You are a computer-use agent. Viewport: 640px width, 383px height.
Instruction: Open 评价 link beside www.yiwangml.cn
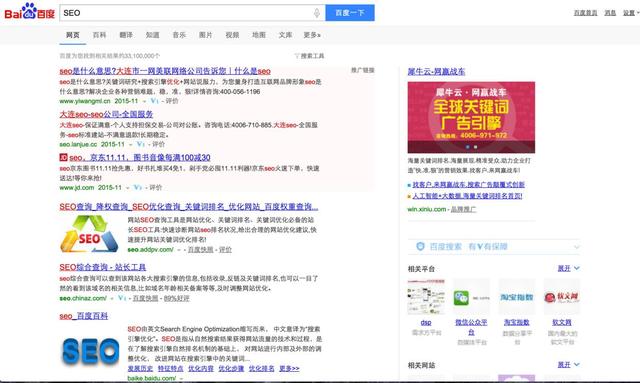point(172,101)
